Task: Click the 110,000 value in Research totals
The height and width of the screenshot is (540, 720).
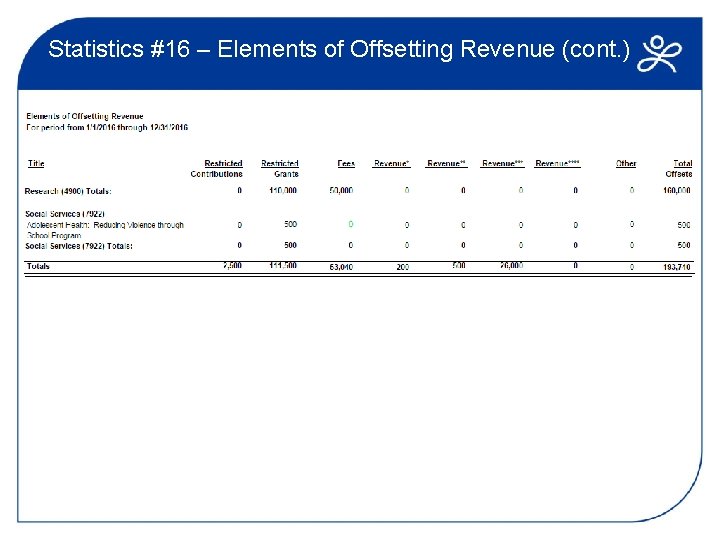Action: point(283,190)
